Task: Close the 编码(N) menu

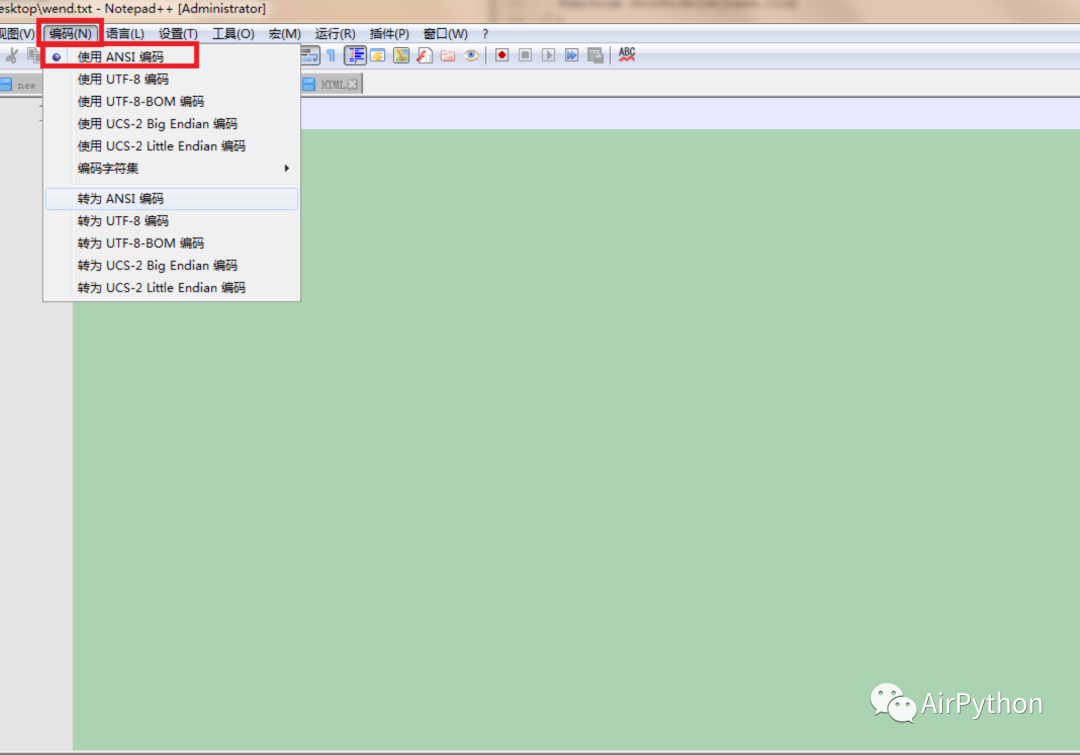Action: (x=70, y=34)
